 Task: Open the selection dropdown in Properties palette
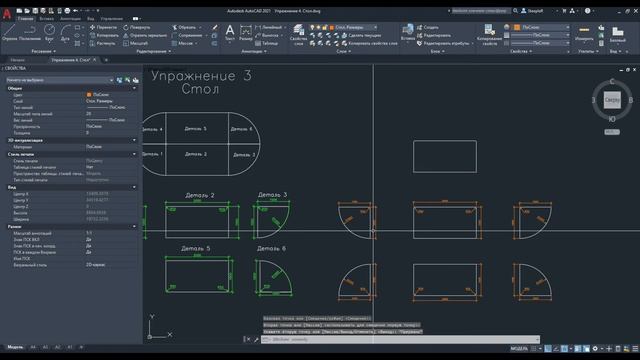point(60,80)
